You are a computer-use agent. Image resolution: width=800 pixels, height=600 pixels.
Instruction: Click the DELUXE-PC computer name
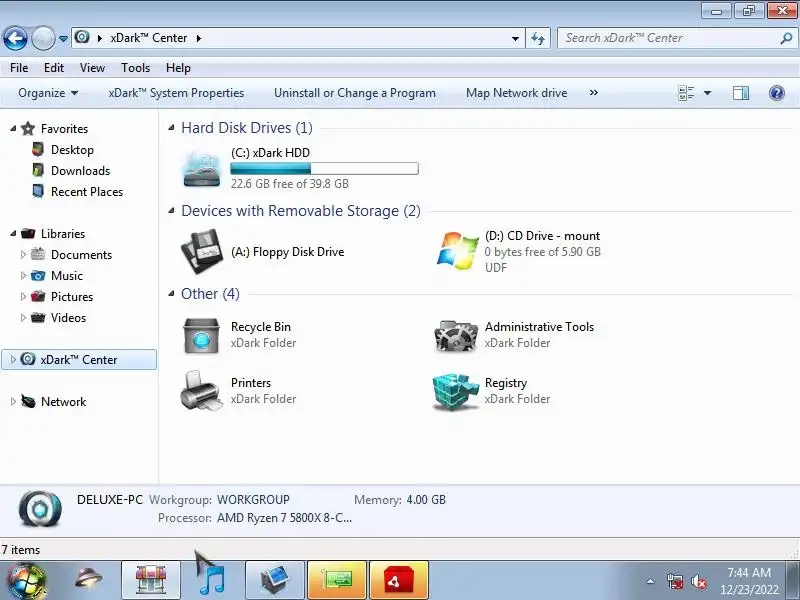tap(110, 499)
